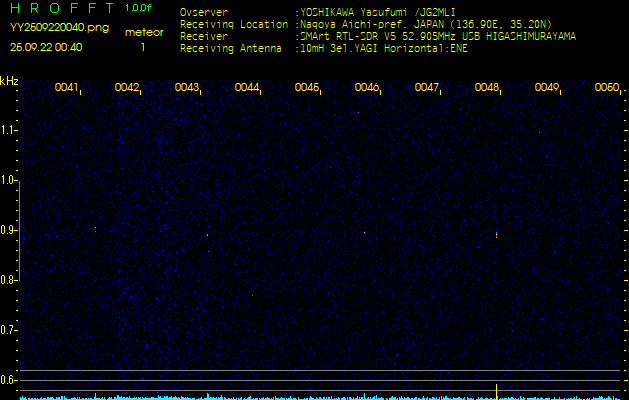Click the 0049 time marker
Screen dimensions: 629x400
point(547,87)
